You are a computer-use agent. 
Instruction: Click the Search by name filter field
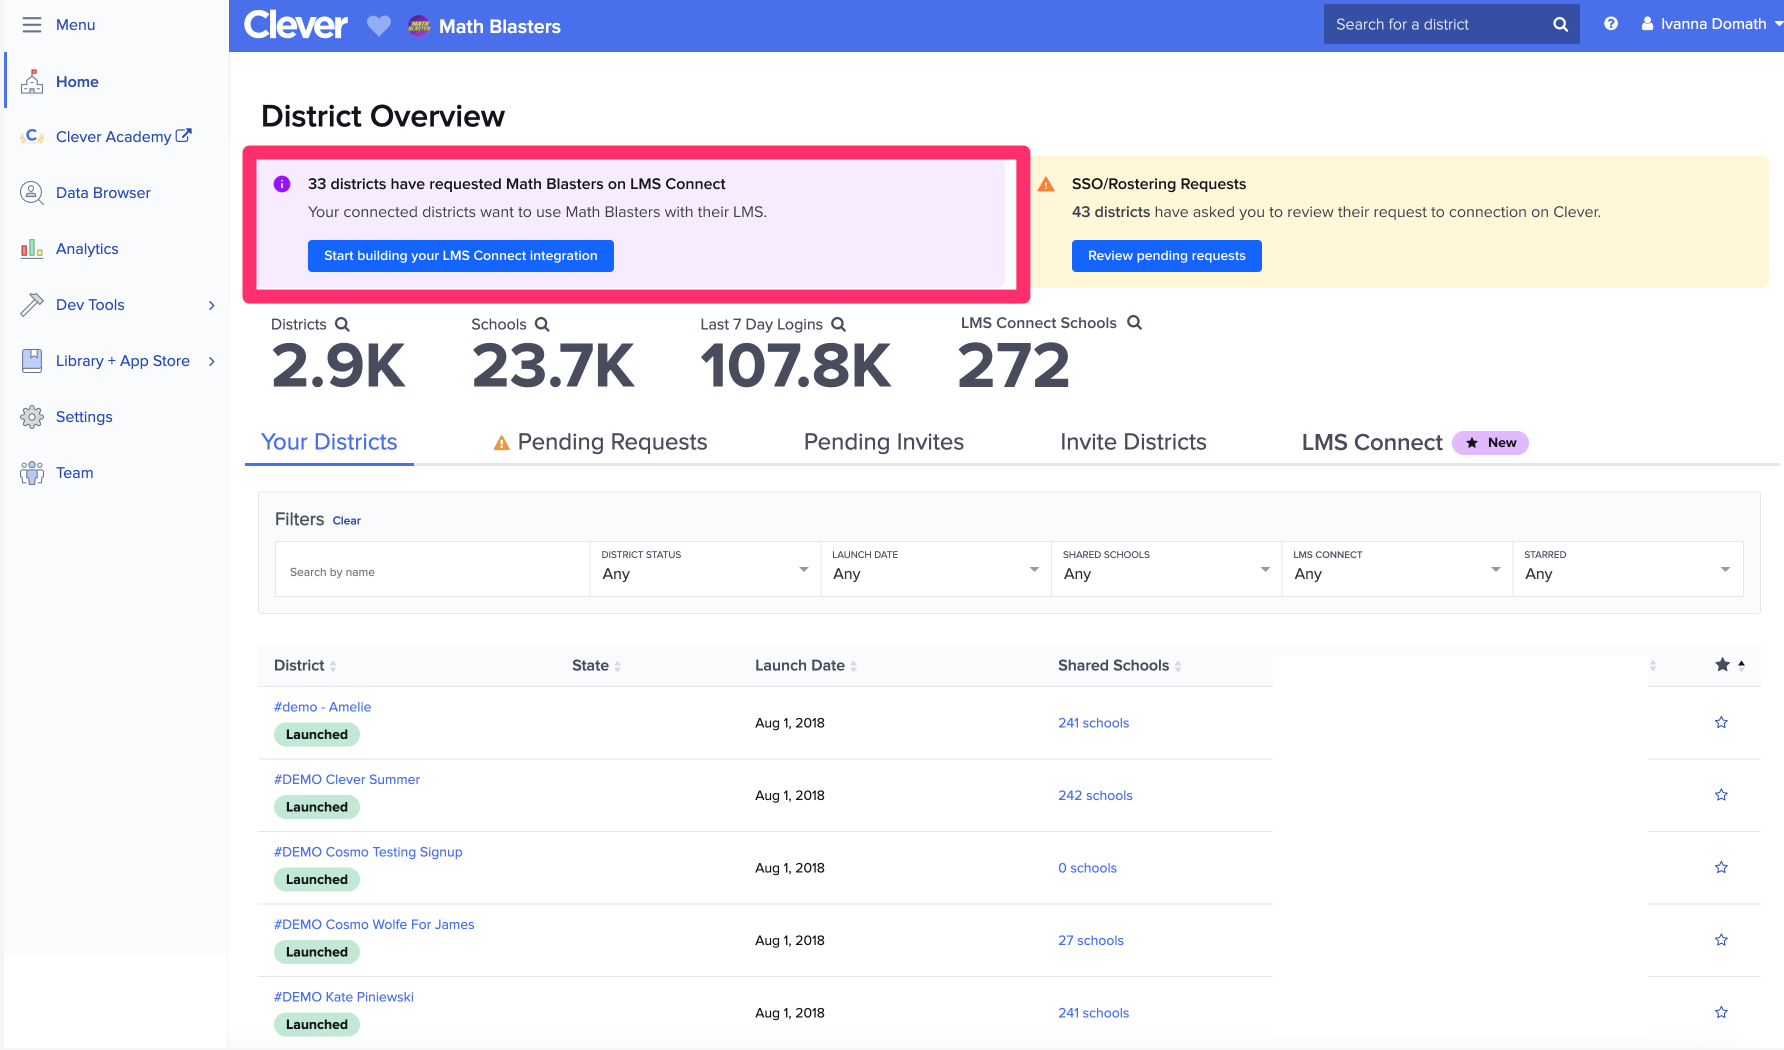(x=432, y=571)
